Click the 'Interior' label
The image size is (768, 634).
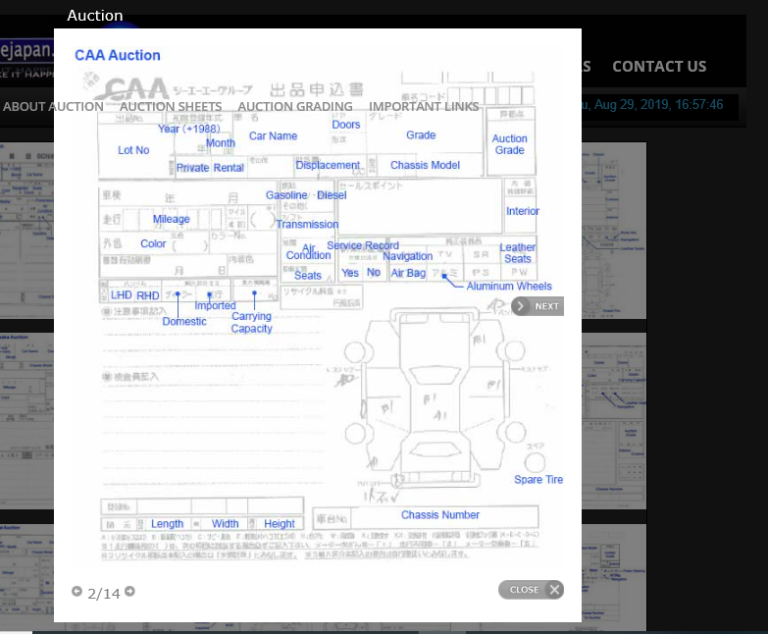(x=522, y=211)
